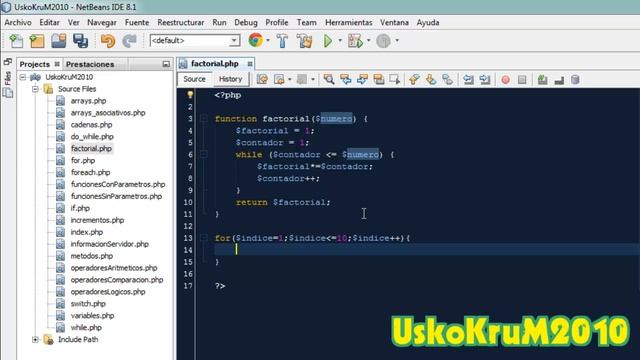Click the Clean and Build icon
Viewport: 640px width, 360px height.
[x=304, y=41]
